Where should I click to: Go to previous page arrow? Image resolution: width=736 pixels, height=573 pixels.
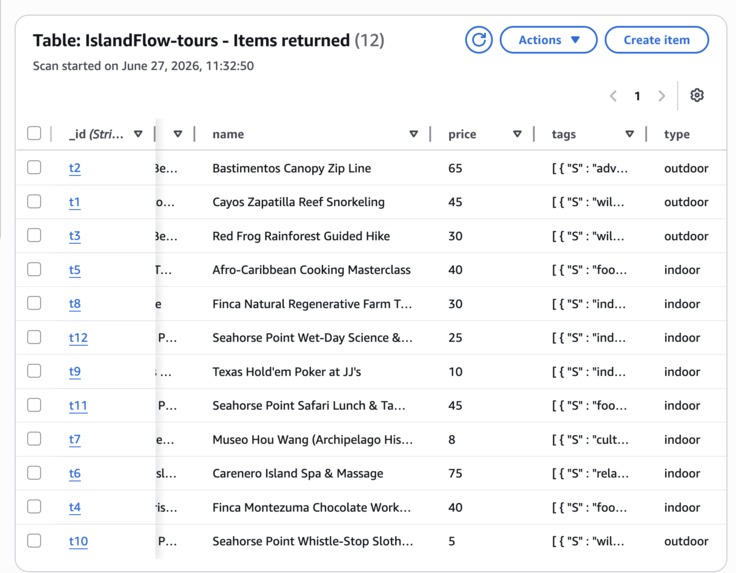(613, 96)
